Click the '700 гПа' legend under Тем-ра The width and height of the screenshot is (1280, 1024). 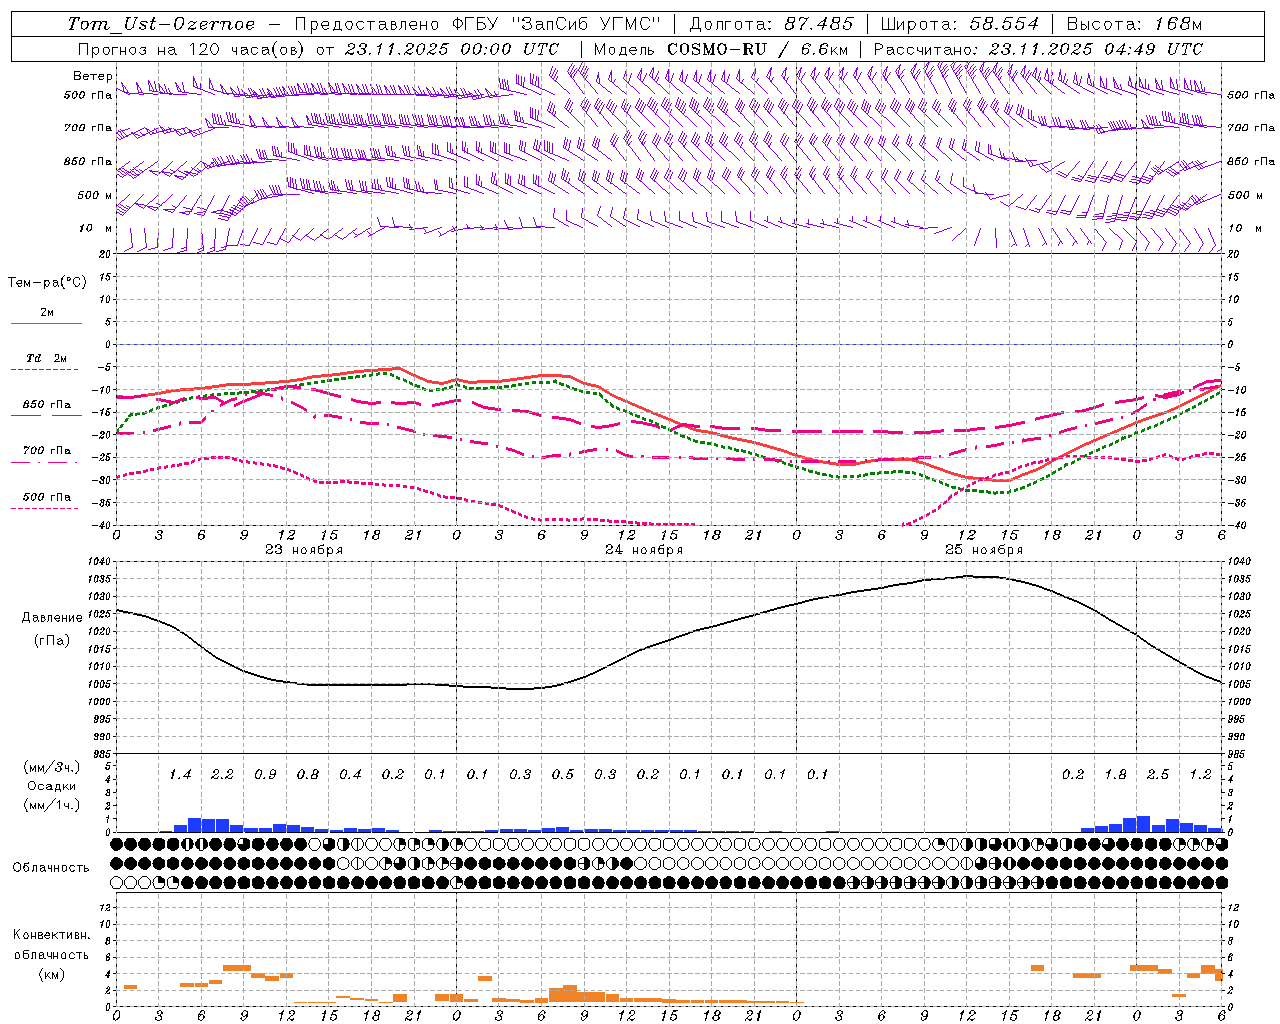47,451
